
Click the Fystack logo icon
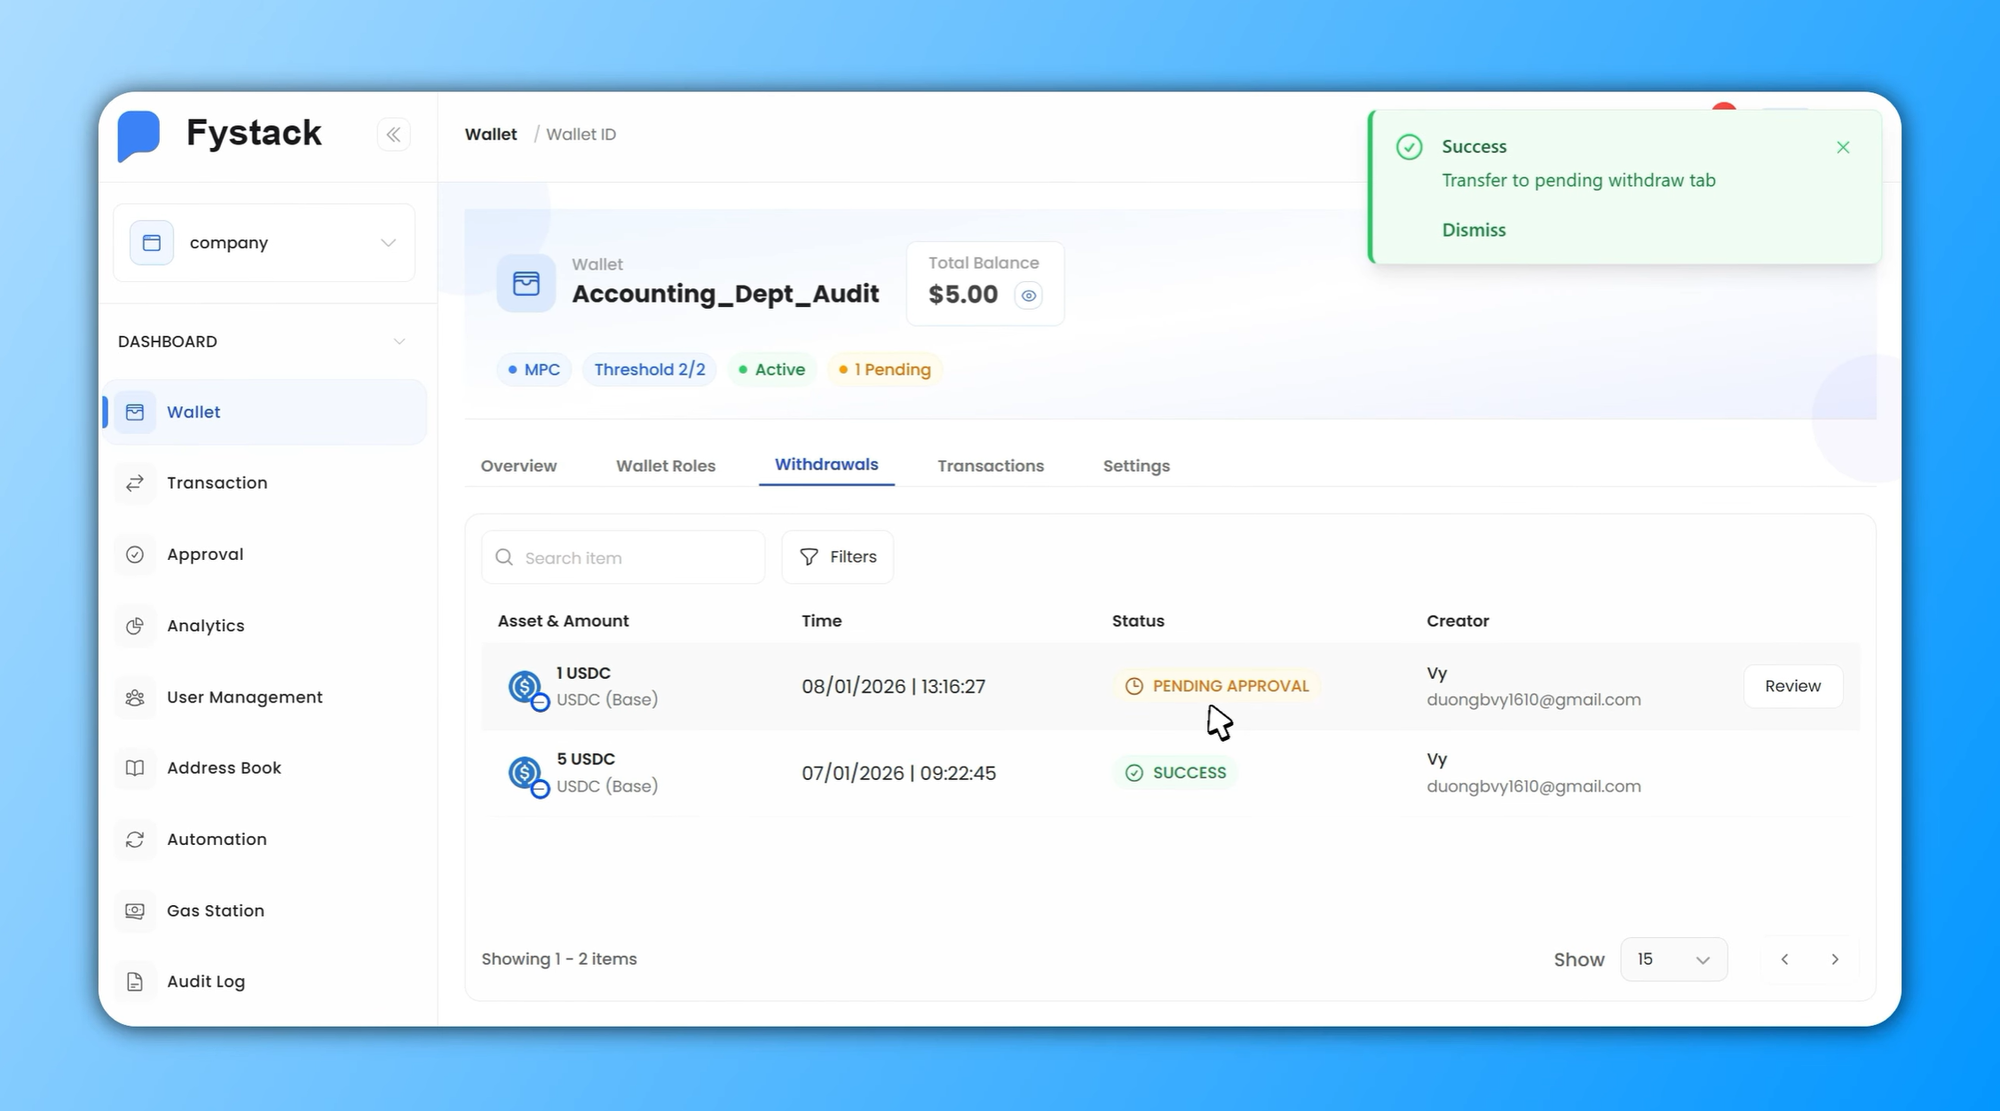139,134
